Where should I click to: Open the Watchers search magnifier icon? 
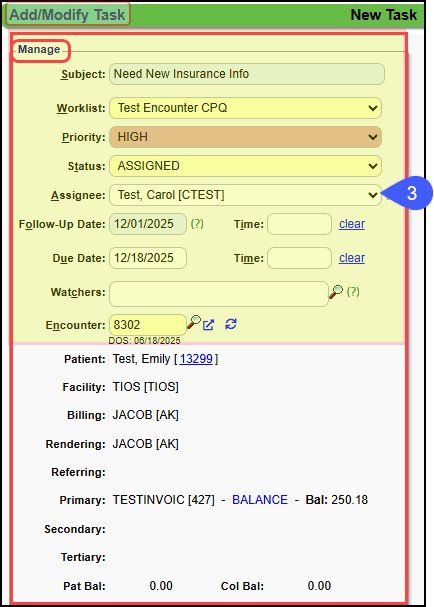click(x=336, y=292)
